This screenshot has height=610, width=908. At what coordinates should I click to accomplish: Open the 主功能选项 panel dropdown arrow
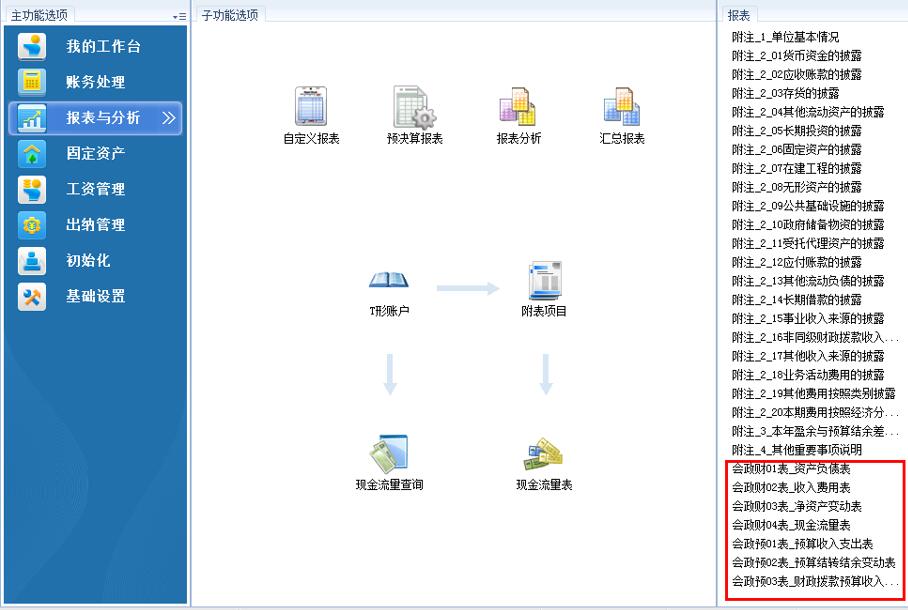tap(179, 17)
